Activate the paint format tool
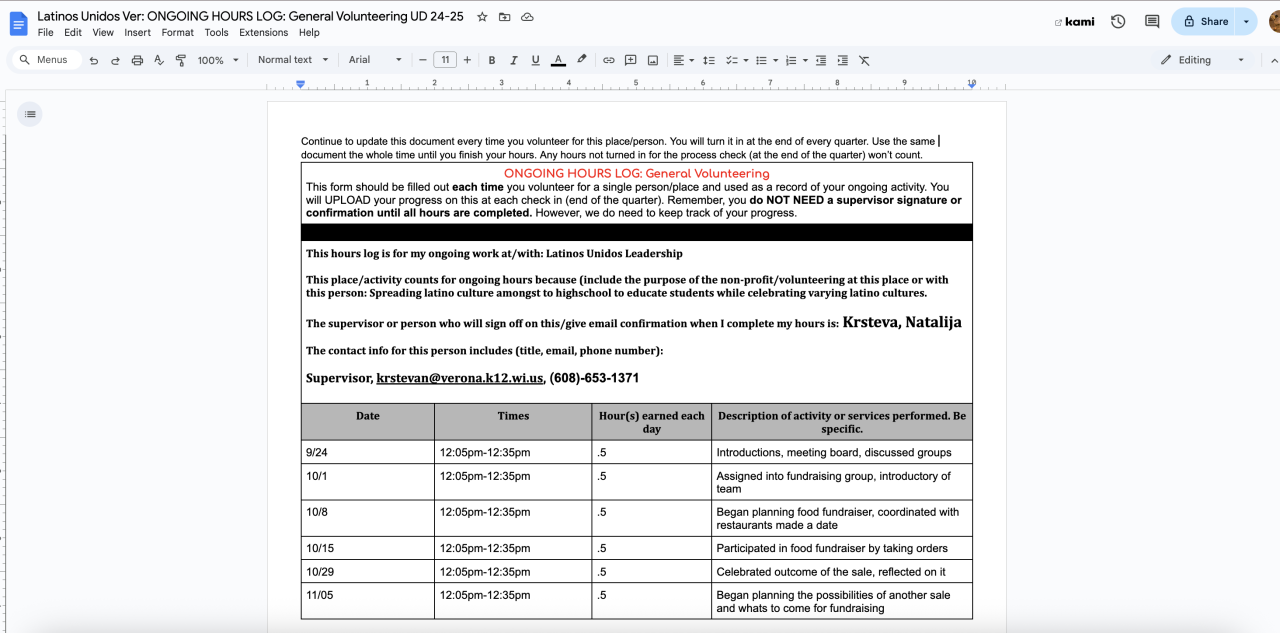The width and height of the screenshot is (1280, 633). [181, 60]
